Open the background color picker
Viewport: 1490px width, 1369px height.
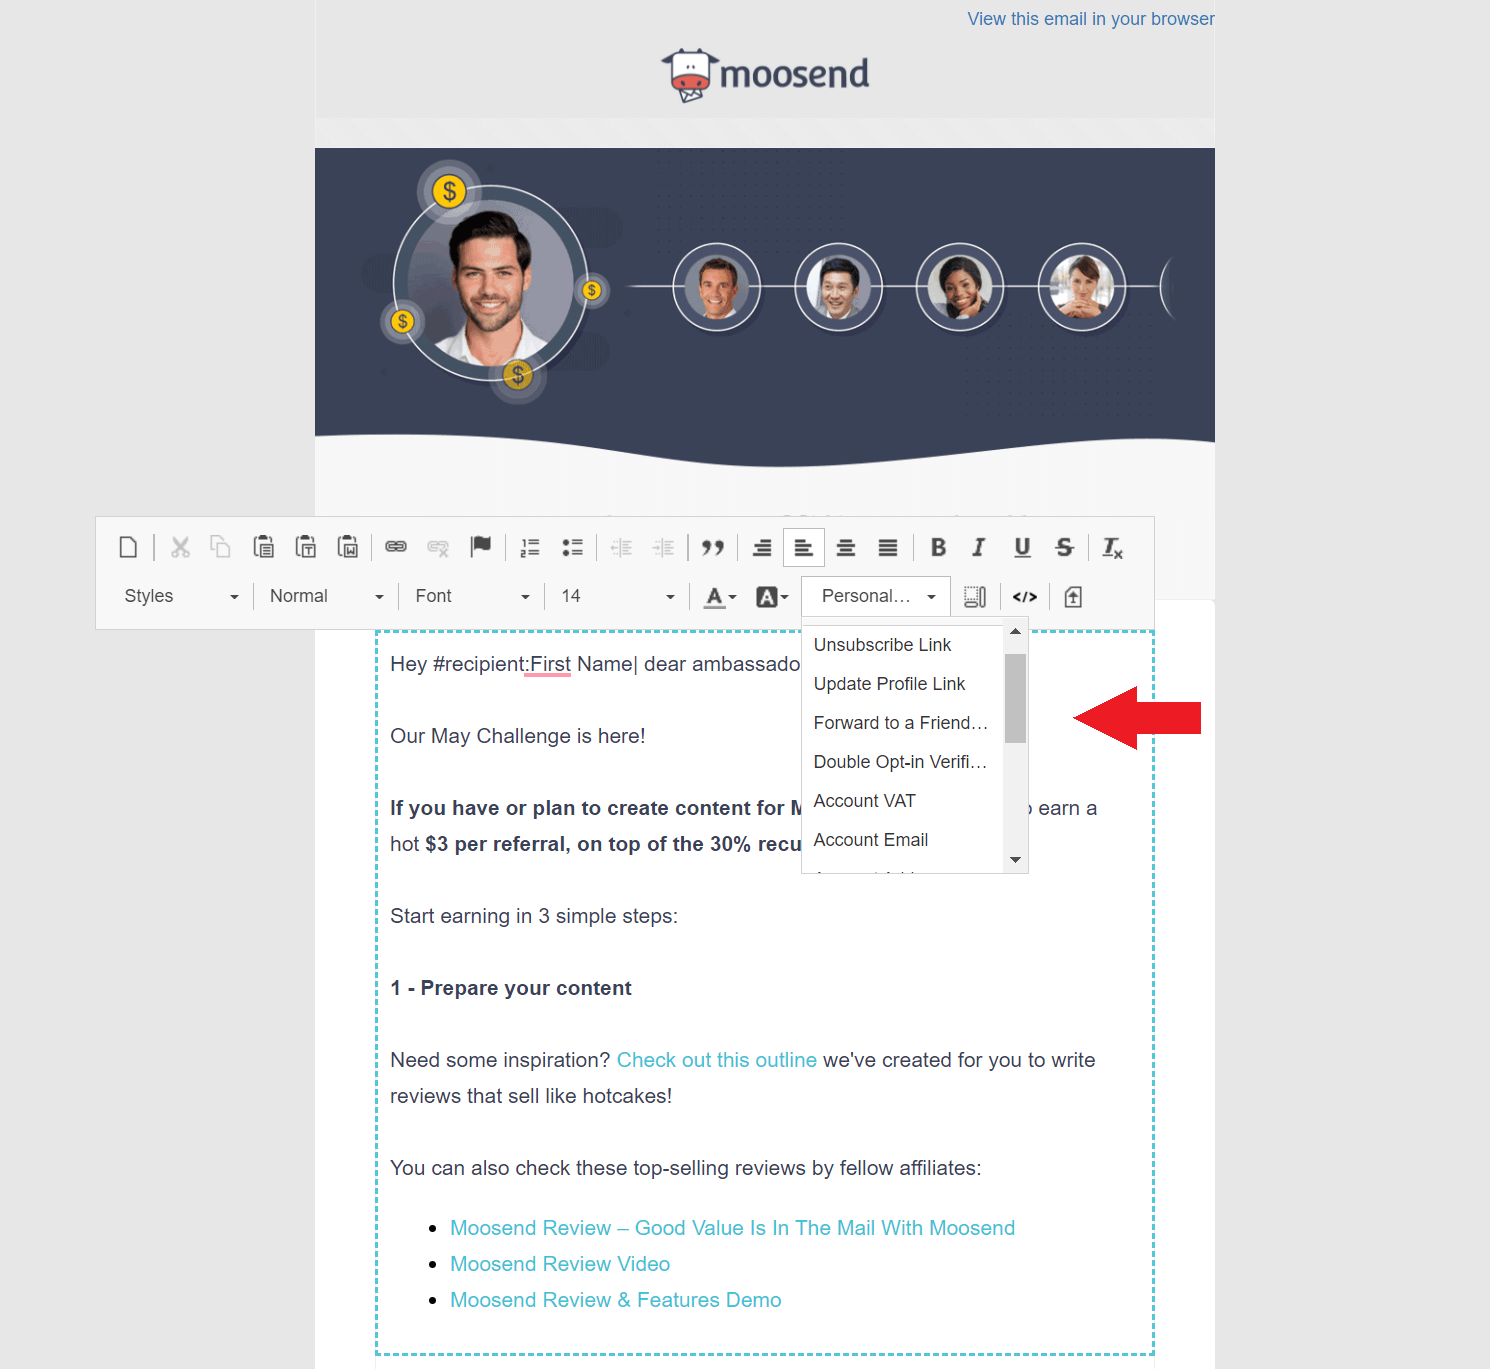[771, 597]
